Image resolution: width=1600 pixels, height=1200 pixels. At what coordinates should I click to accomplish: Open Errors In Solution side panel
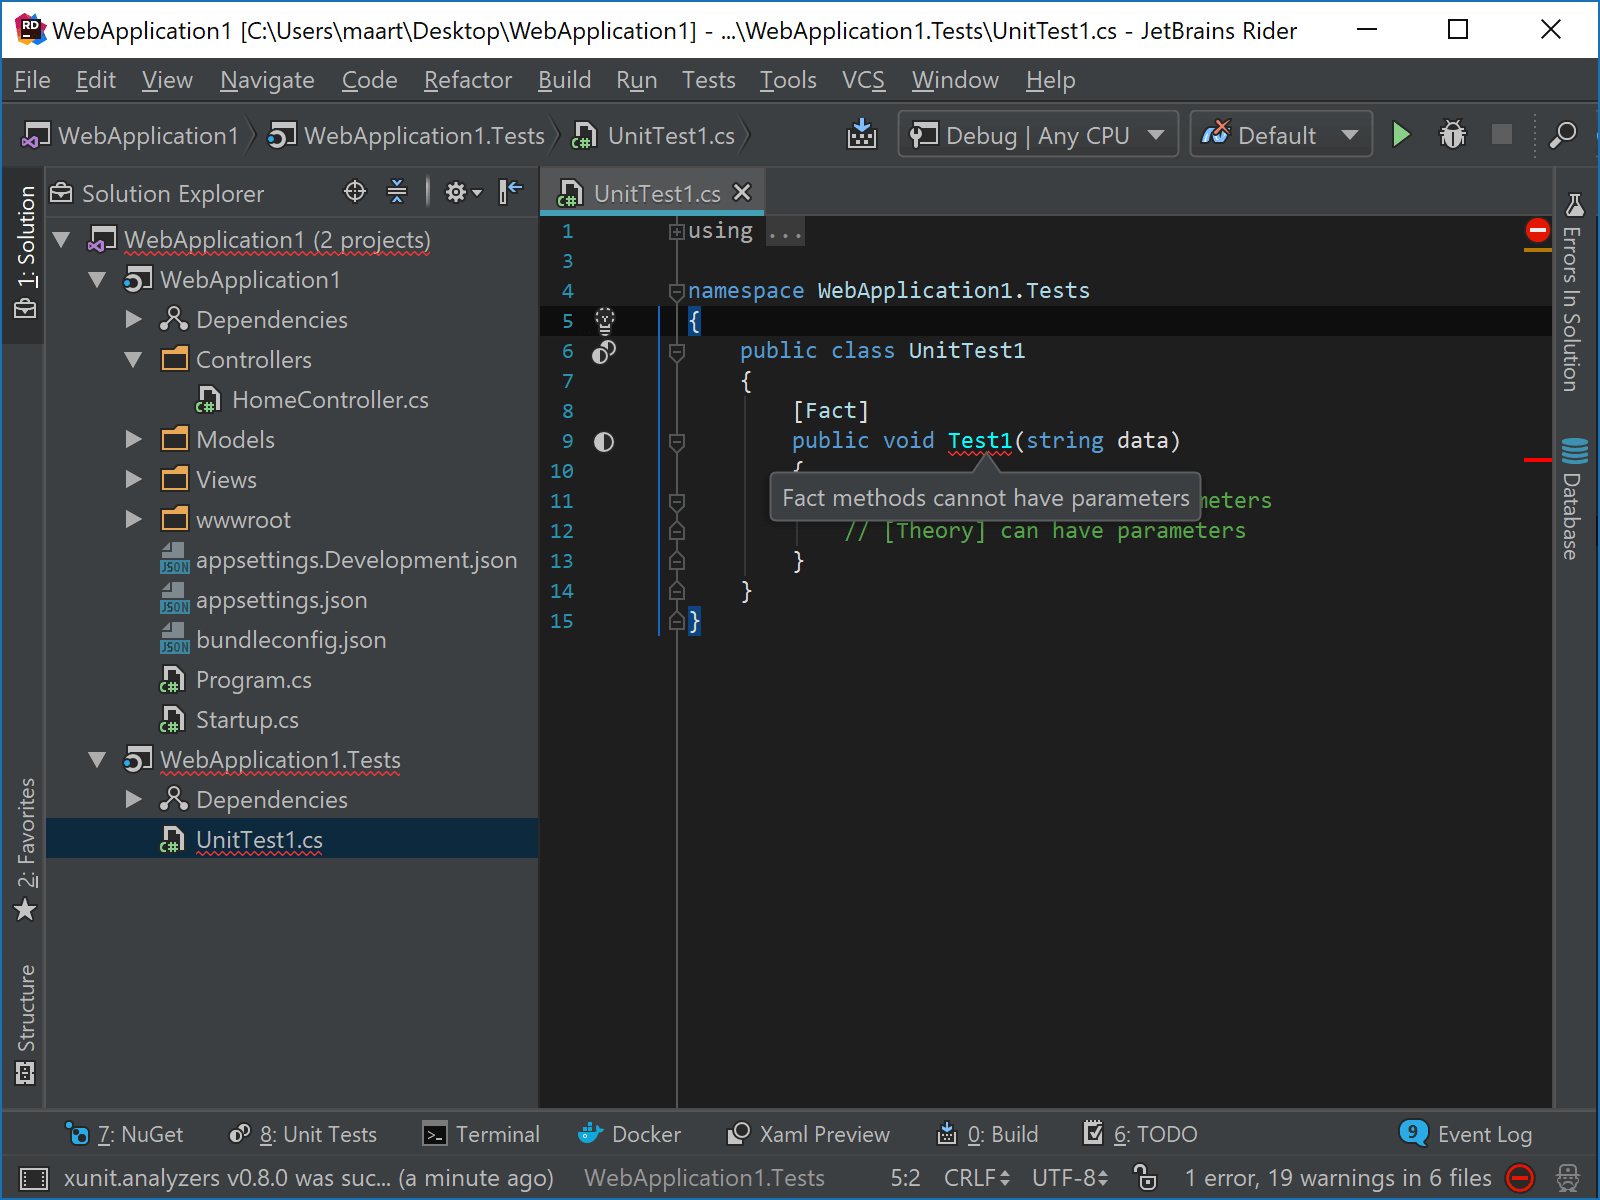[1572, 292]
